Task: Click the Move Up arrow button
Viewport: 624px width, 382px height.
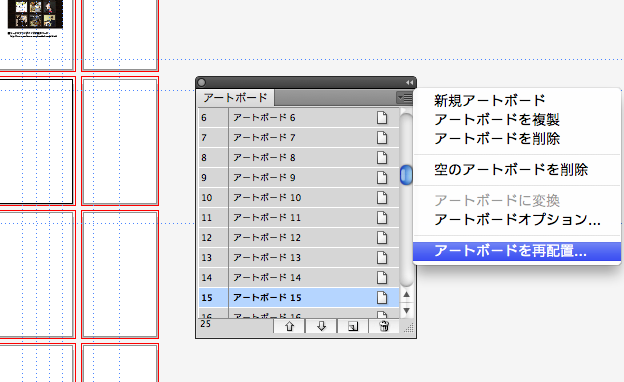Action: tap(289, 326)
